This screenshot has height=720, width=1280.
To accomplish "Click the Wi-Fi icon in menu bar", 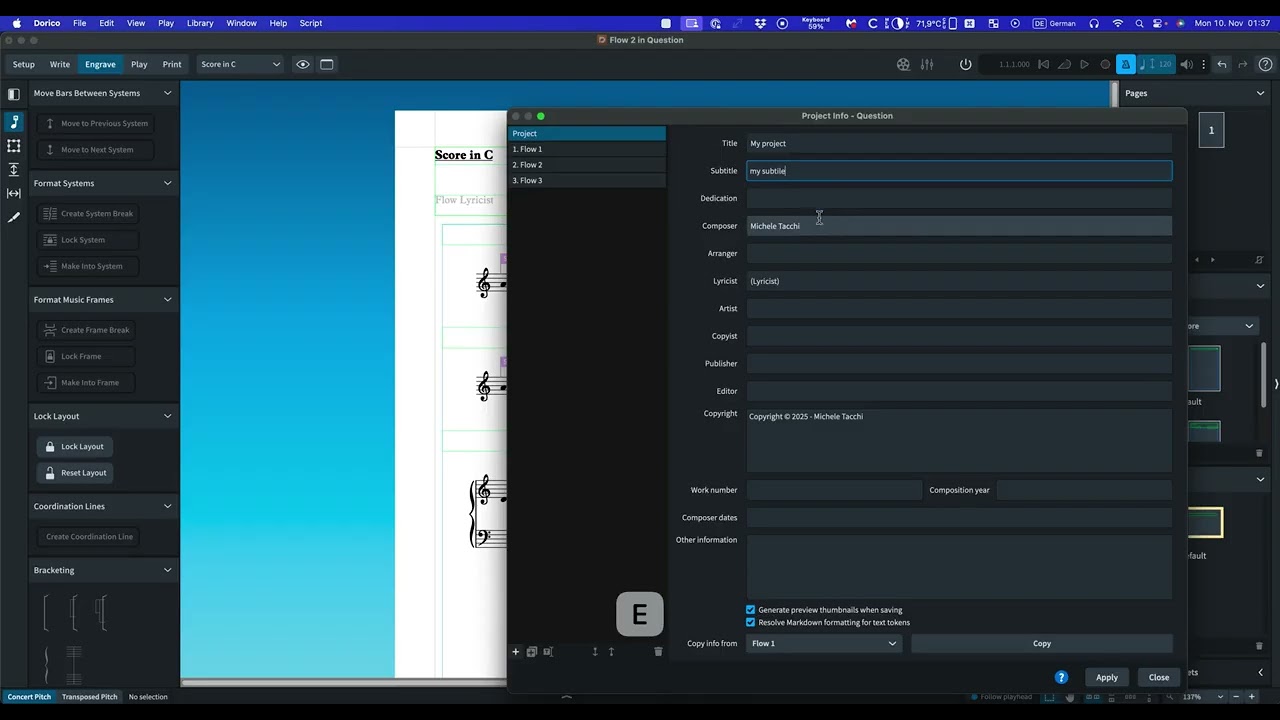I will tap(1117, 23).
